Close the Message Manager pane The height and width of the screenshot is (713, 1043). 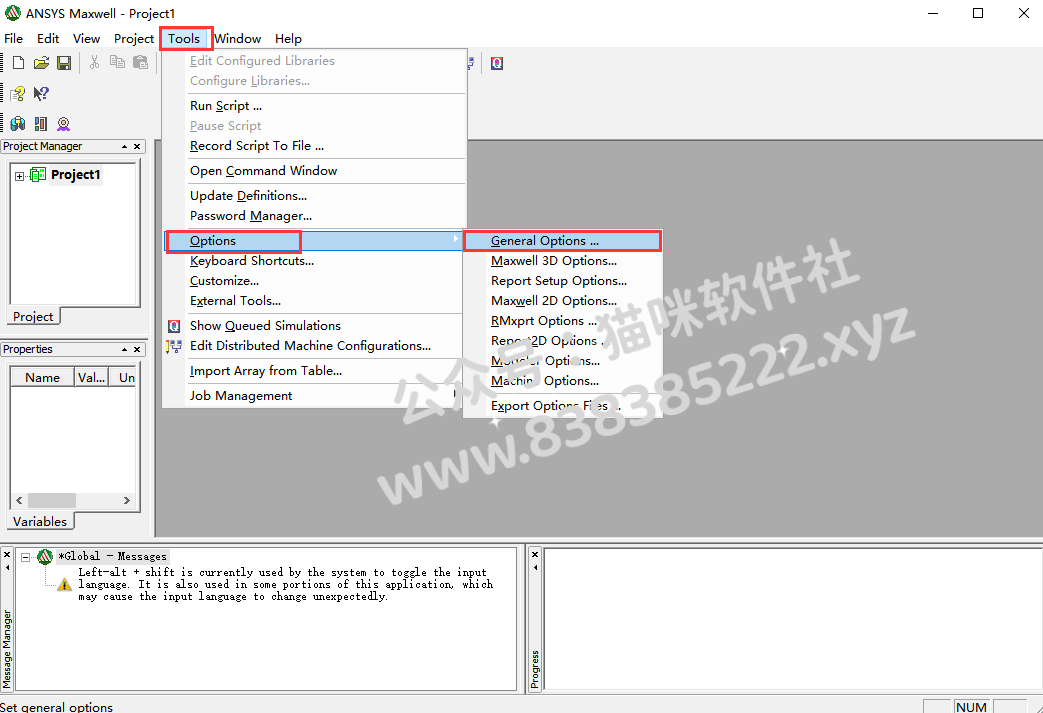[7, 555]
